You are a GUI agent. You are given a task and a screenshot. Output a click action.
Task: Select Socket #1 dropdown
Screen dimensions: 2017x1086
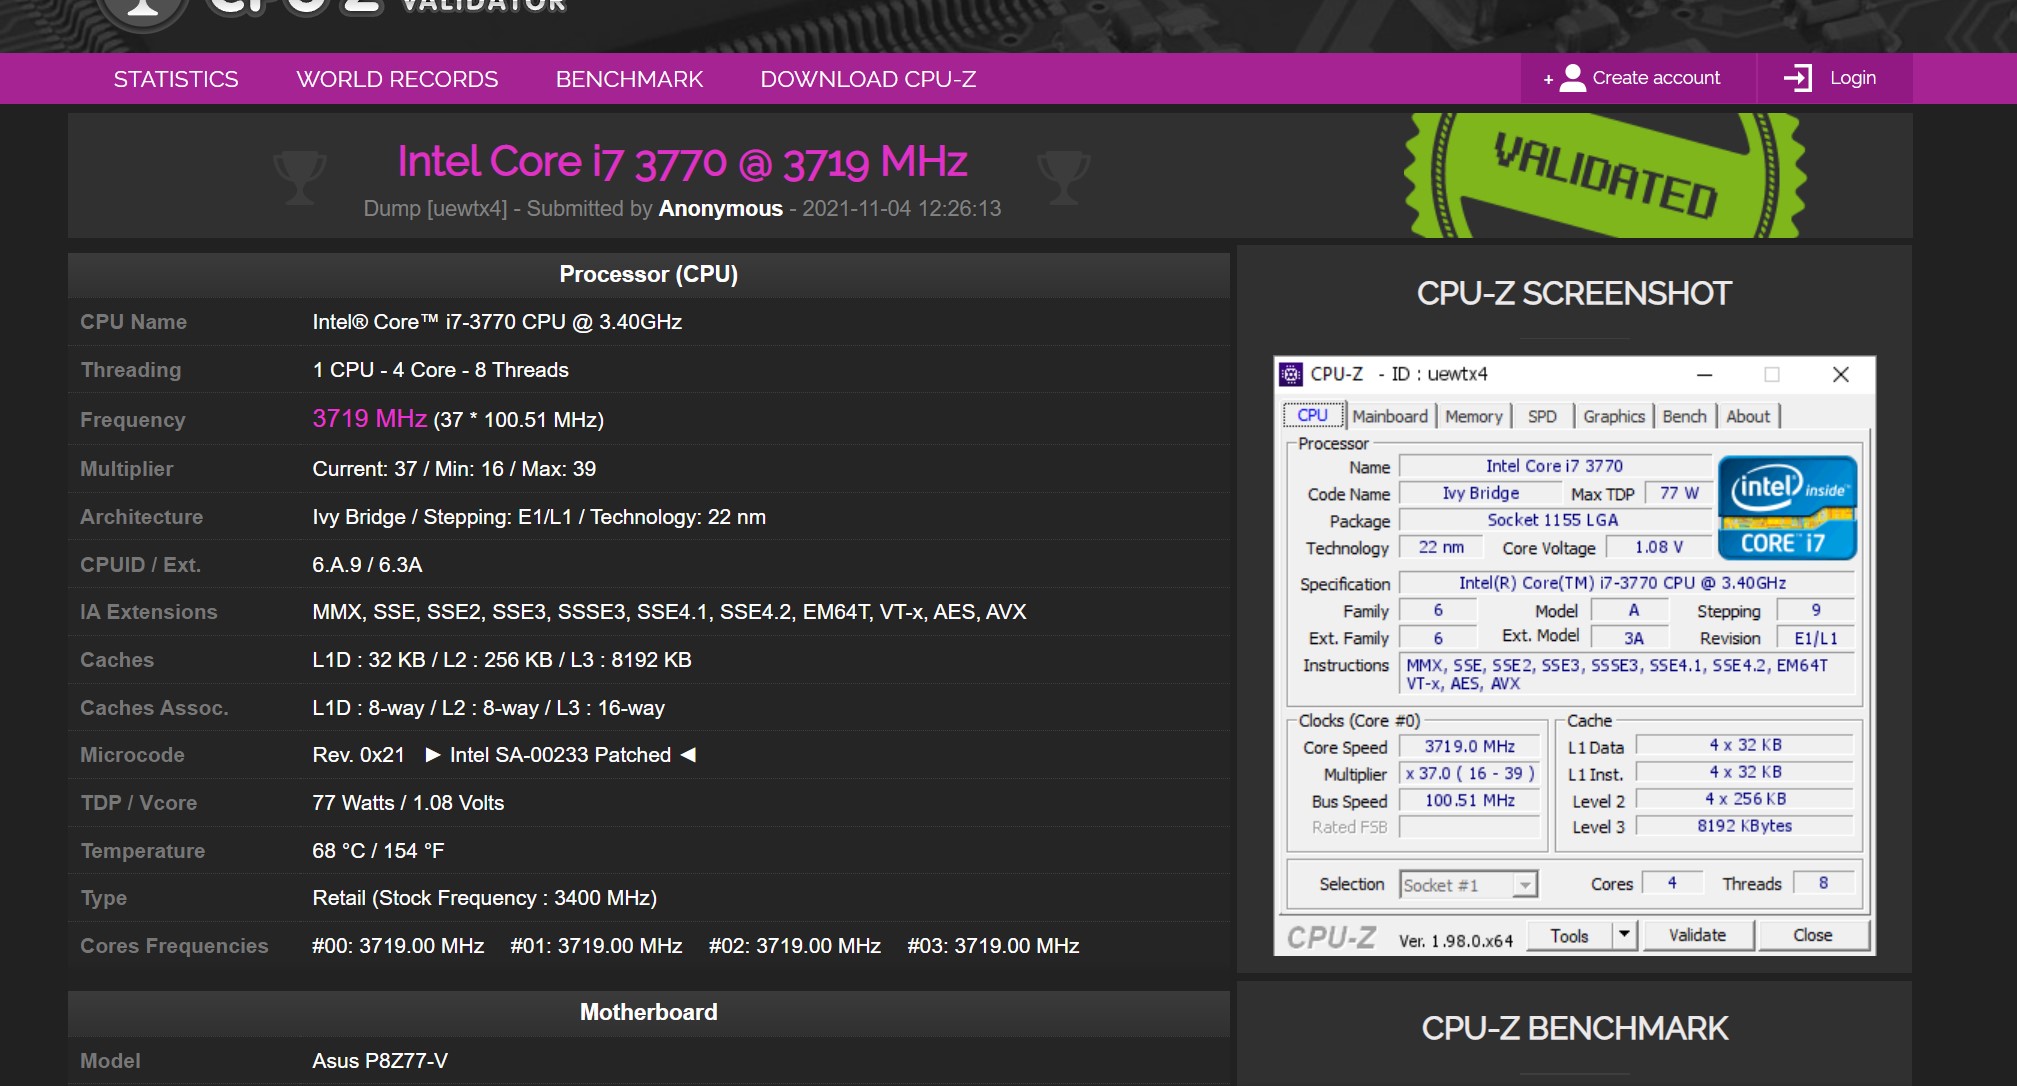pos(1465,883)
